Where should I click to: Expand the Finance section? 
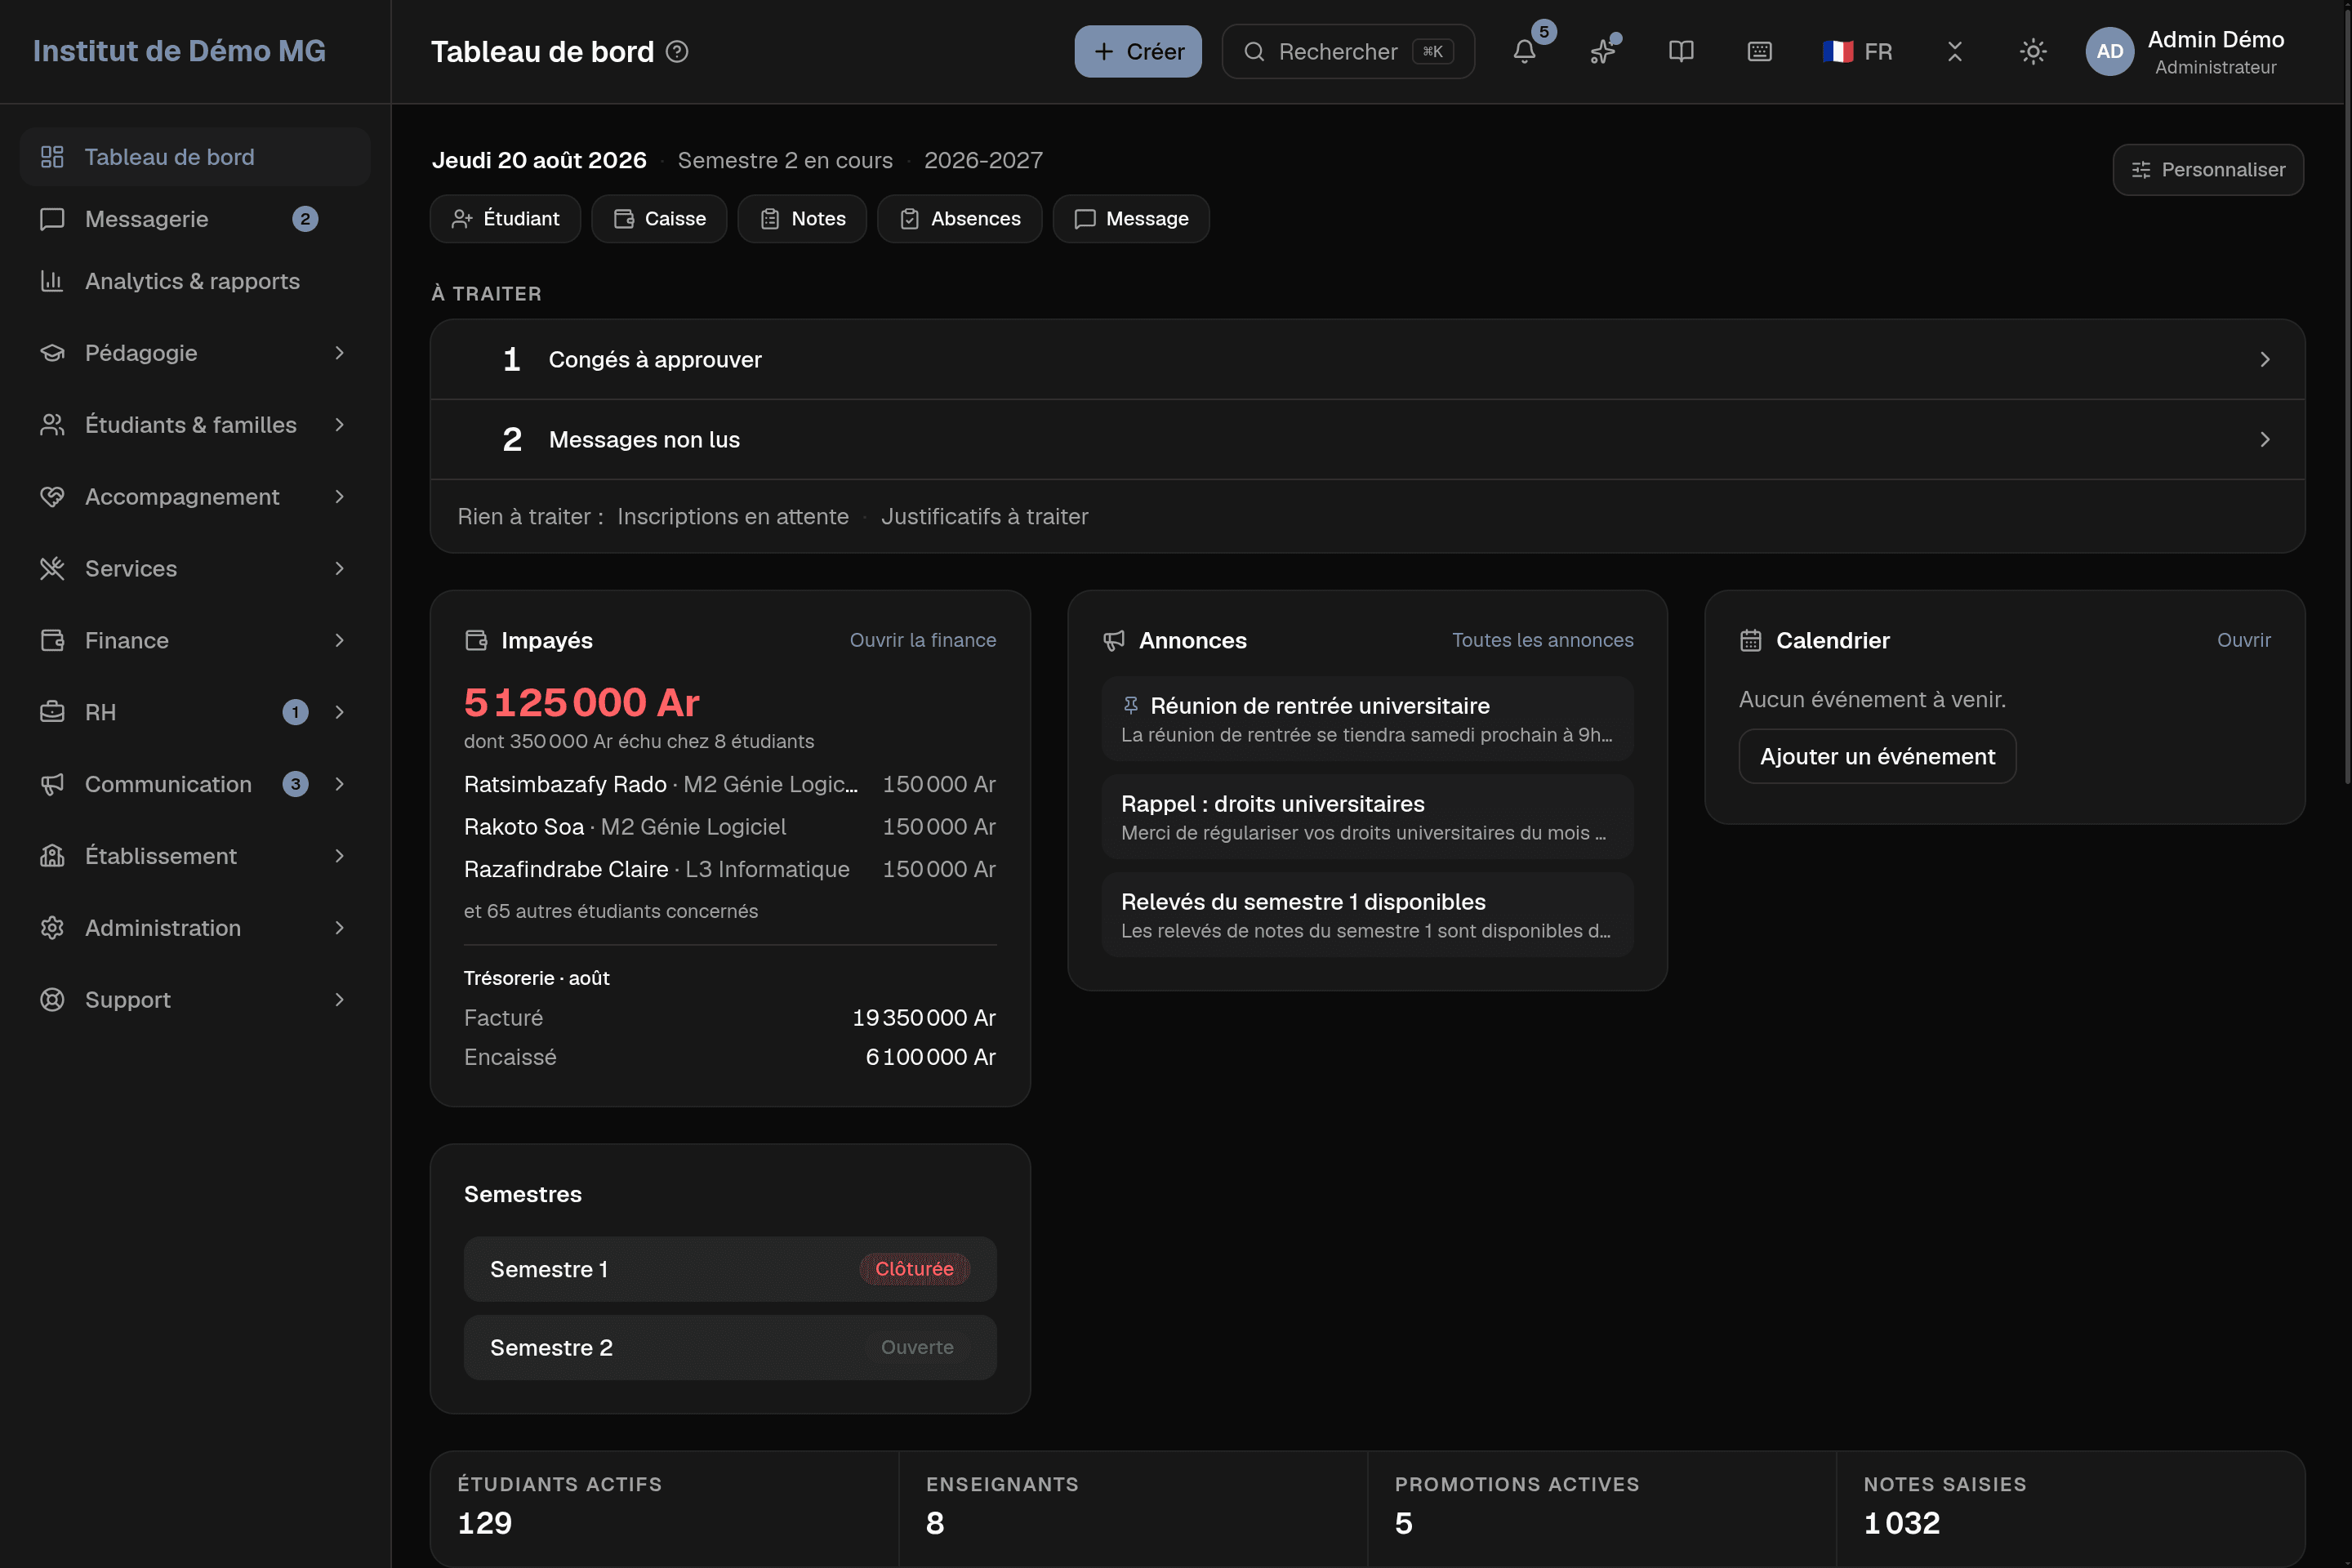click(x=195, y=640)
